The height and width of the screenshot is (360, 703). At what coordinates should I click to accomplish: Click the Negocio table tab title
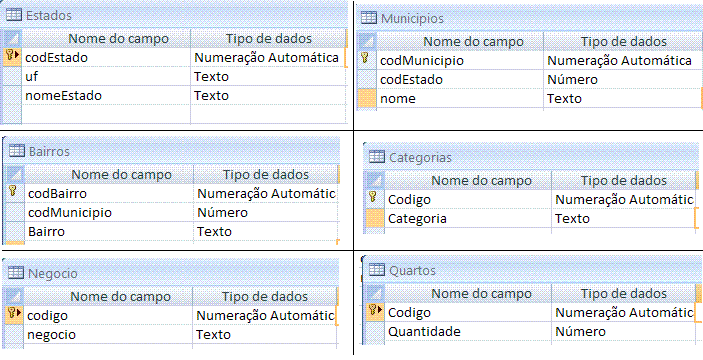pyautogui.click(x=53, y=273)
